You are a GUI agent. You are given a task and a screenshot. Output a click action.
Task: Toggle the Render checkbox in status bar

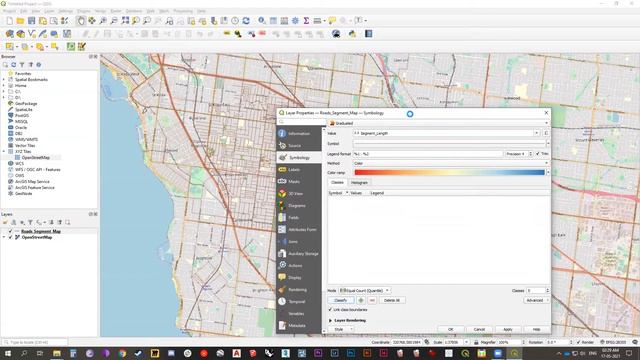click(x=578, y=342)
